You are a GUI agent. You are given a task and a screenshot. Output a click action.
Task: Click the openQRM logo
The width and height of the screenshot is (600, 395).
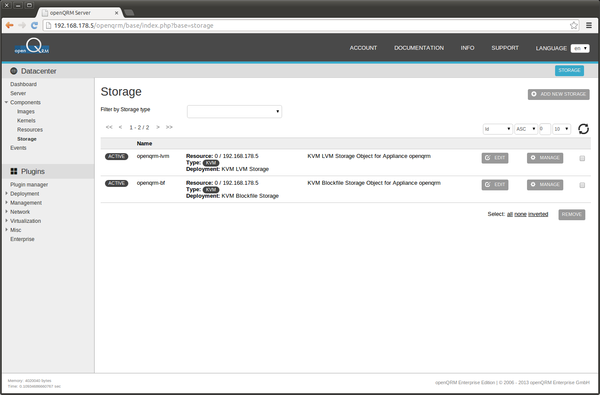coord(32,46)
